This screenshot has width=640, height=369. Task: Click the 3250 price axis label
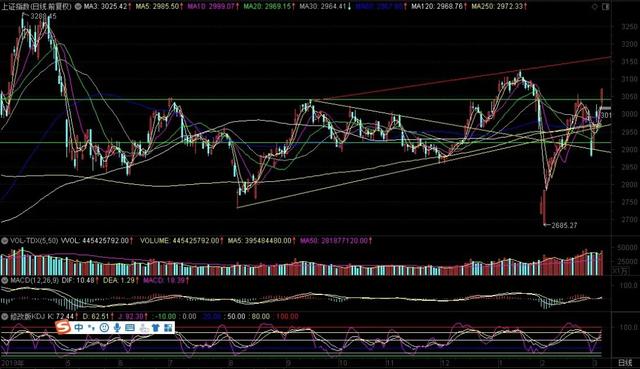click(x=629, y=27)
